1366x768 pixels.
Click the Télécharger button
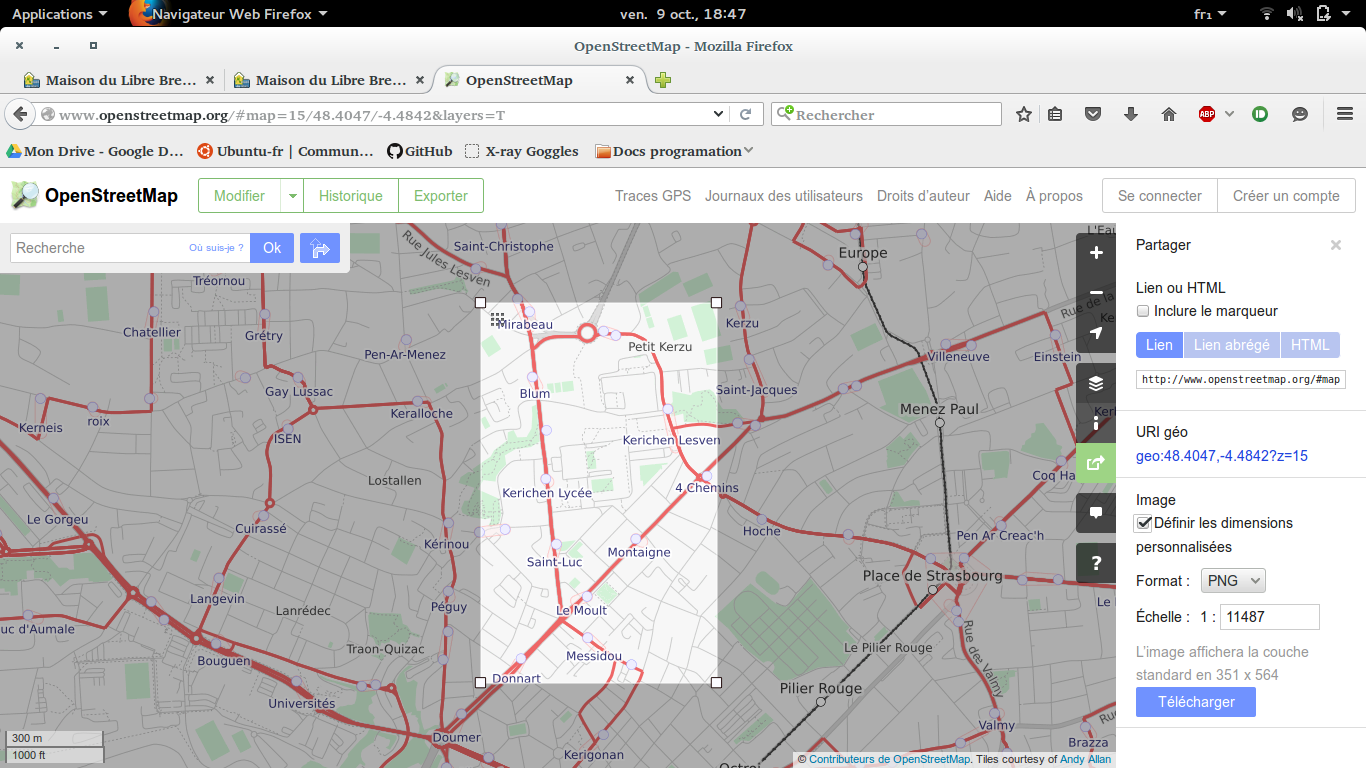[x=1196, y=702]
